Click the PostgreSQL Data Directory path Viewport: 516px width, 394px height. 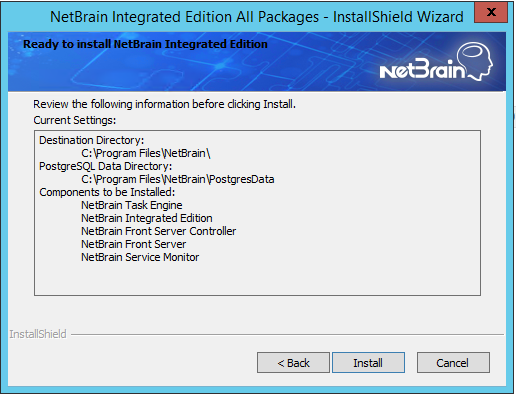(x=178, y=179)
